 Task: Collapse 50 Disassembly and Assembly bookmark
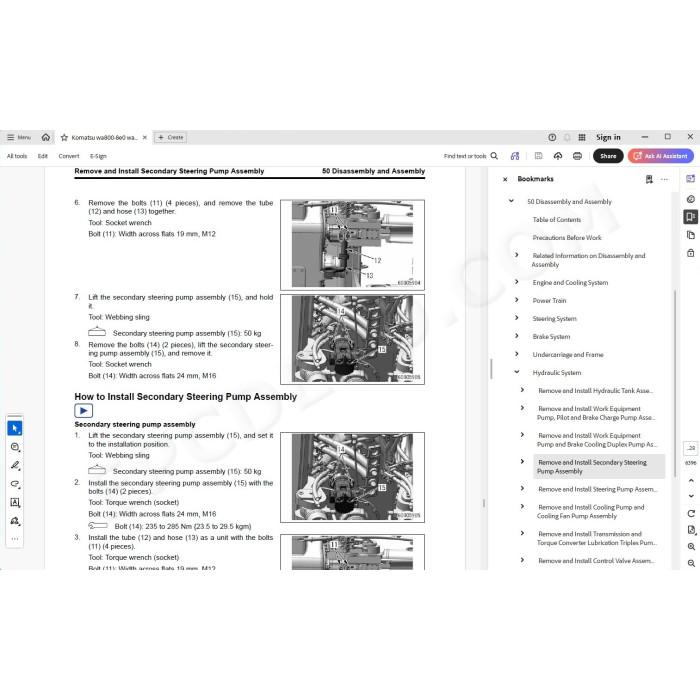click(x=511, y=201)
